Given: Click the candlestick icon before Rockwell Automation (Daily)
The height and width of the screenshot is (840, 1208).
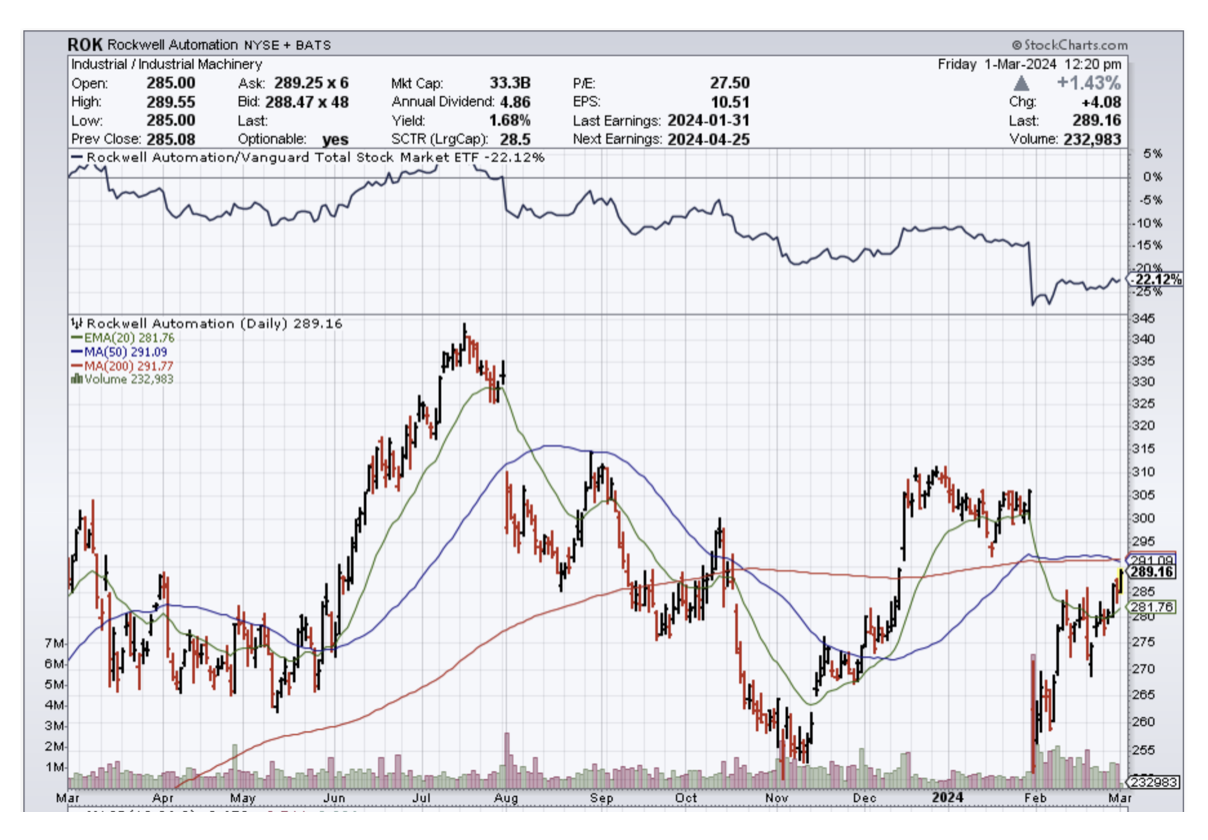Looking at the screenshot, I should pos(77,324).
